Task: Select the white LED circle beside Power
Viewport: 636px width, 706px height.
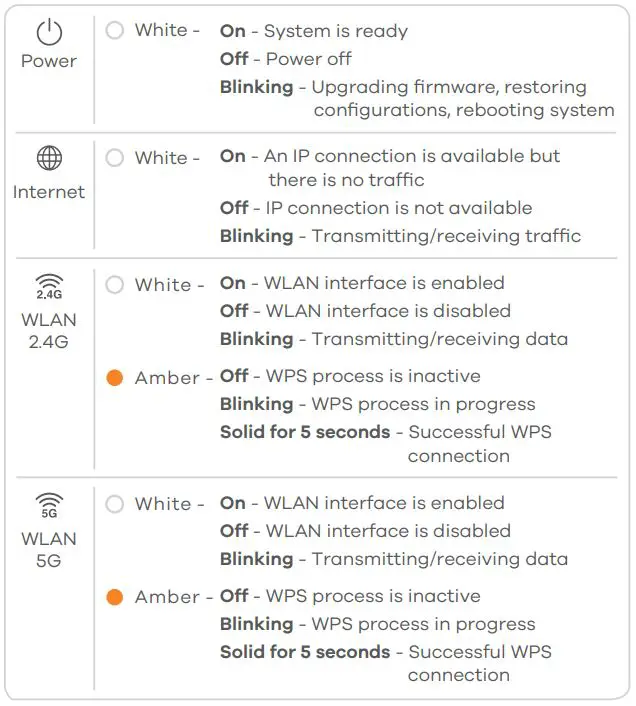Action: click(x=115, y=31)
